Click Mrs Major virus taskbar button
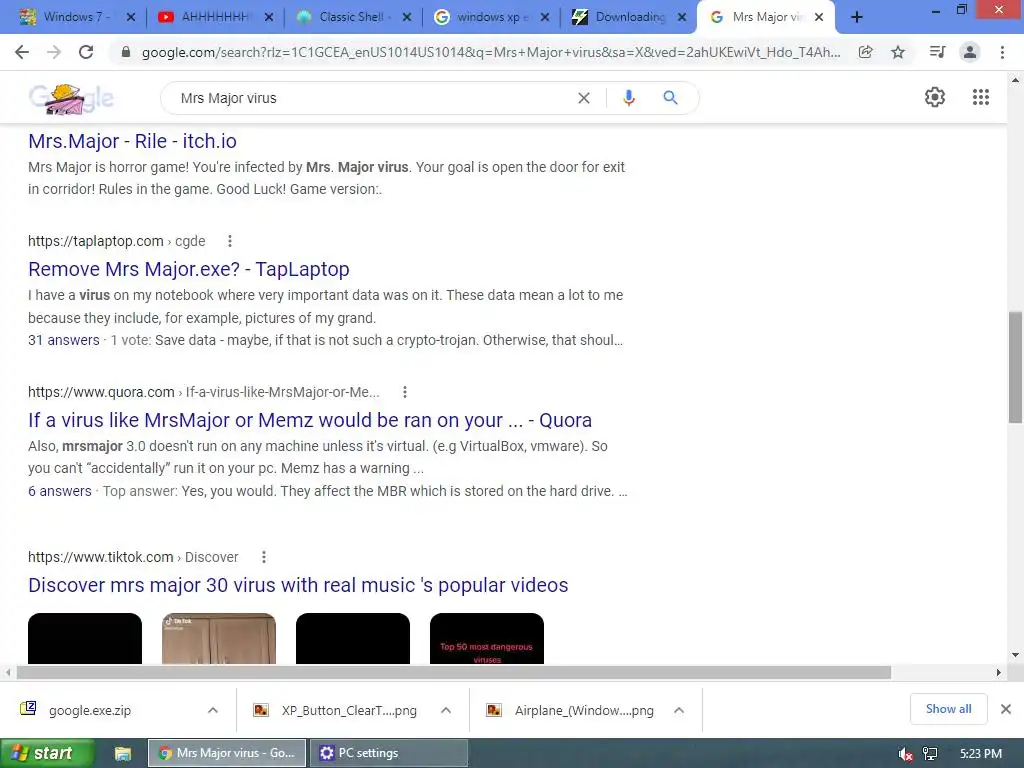 tap(227, 753)
